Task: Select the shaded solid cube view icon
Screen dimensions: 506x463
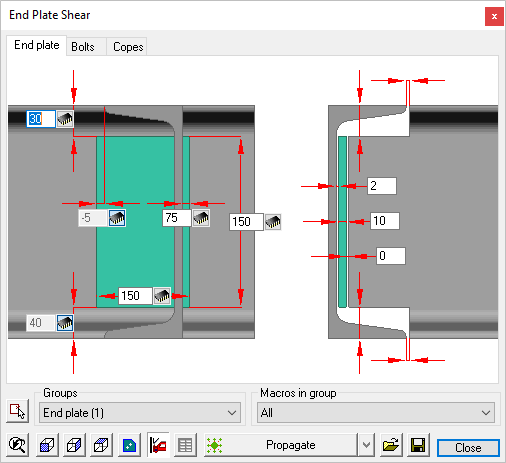Action: click(47, 445)
